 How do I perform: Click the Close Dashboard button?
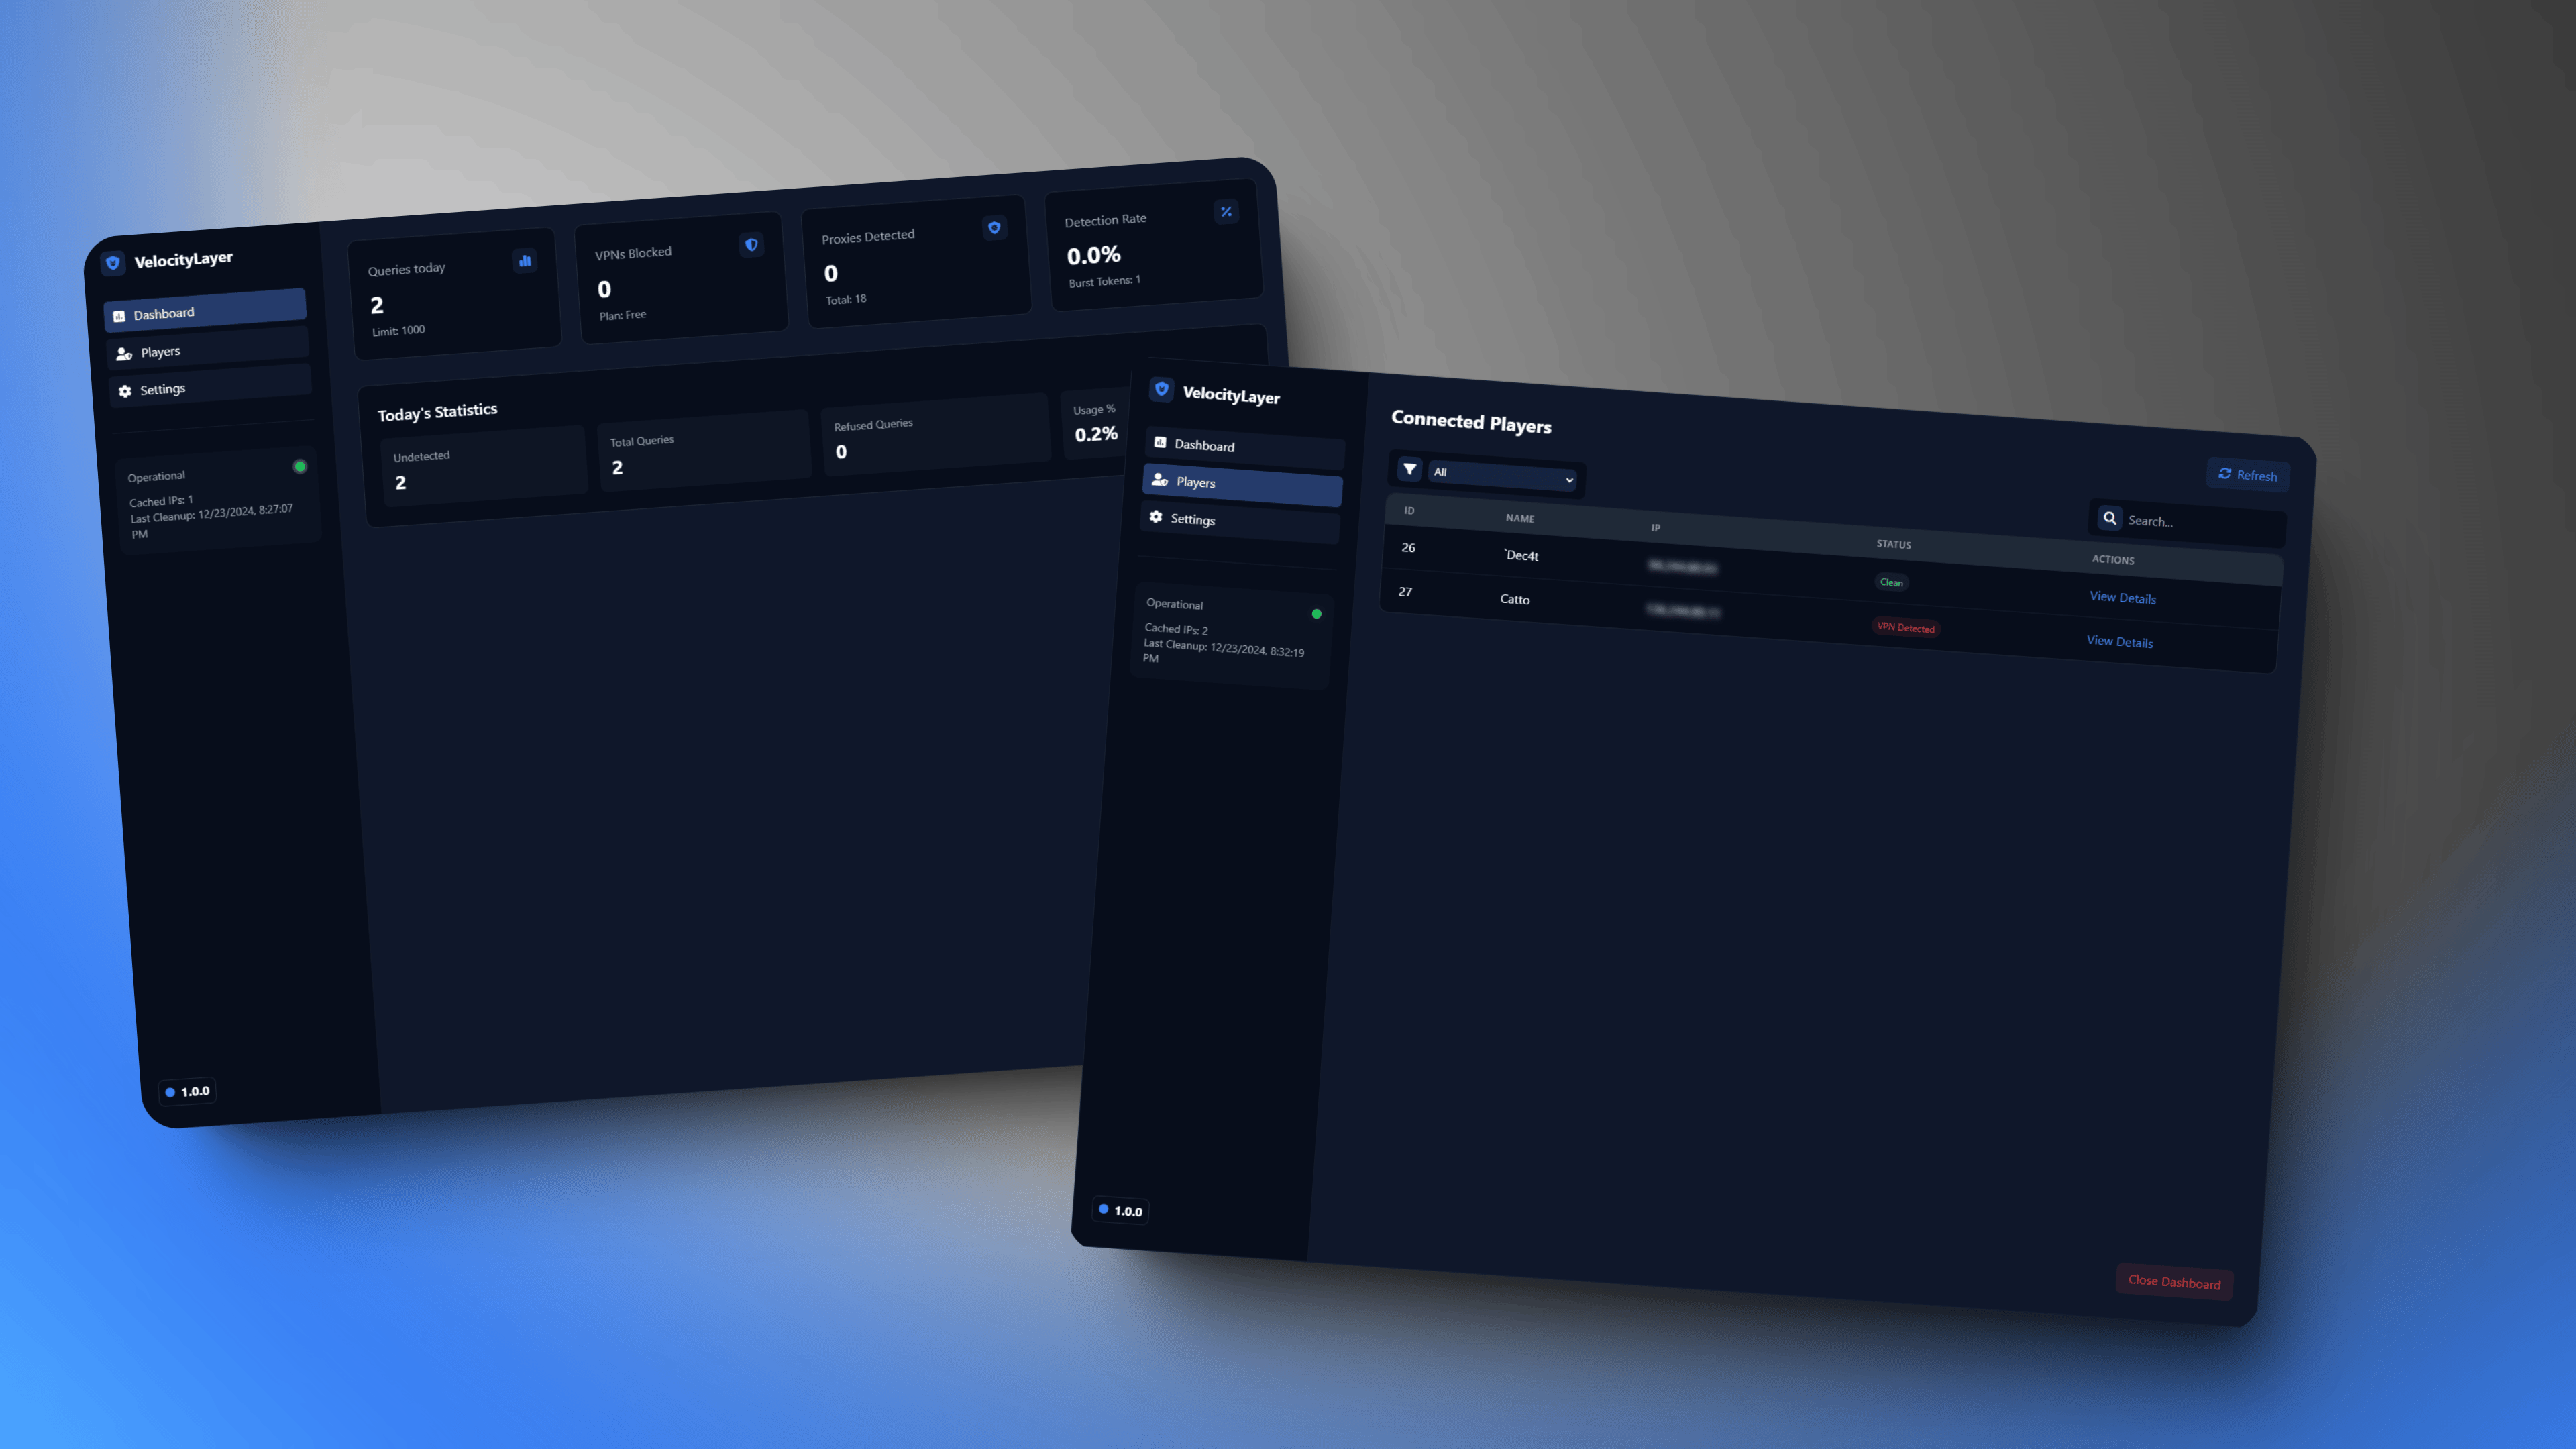coord(2174,1281)
